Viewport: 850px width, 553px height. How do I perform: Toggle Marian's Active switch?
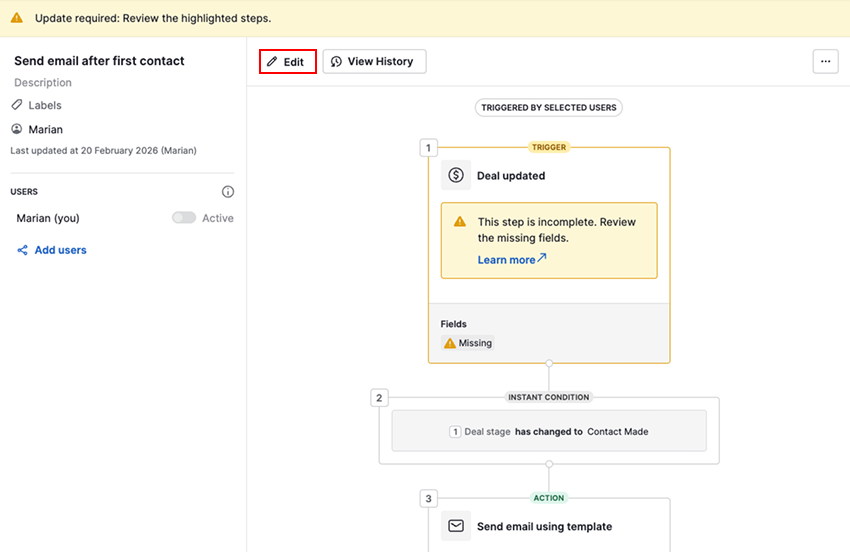(184, 218)
